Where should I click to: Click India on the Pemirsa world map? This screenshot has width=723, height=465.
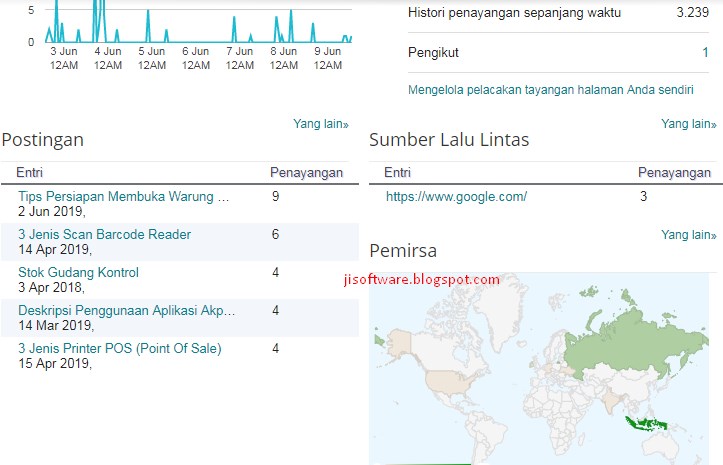pyautogui.click(x=611, y=400)
